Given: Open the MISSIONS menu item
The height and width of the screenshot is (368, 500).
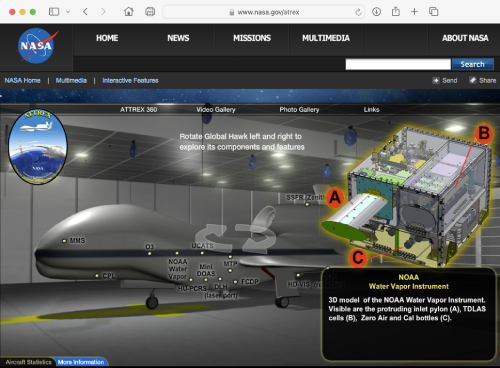Looking at the screenshot, I should [x=252, y=38].
